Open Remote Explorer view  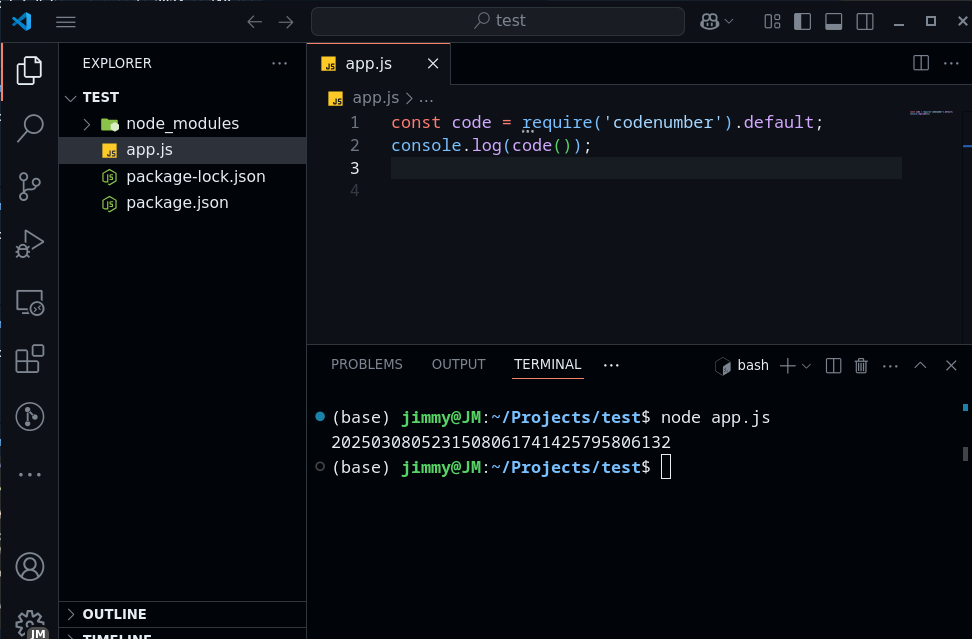[29, 302]
